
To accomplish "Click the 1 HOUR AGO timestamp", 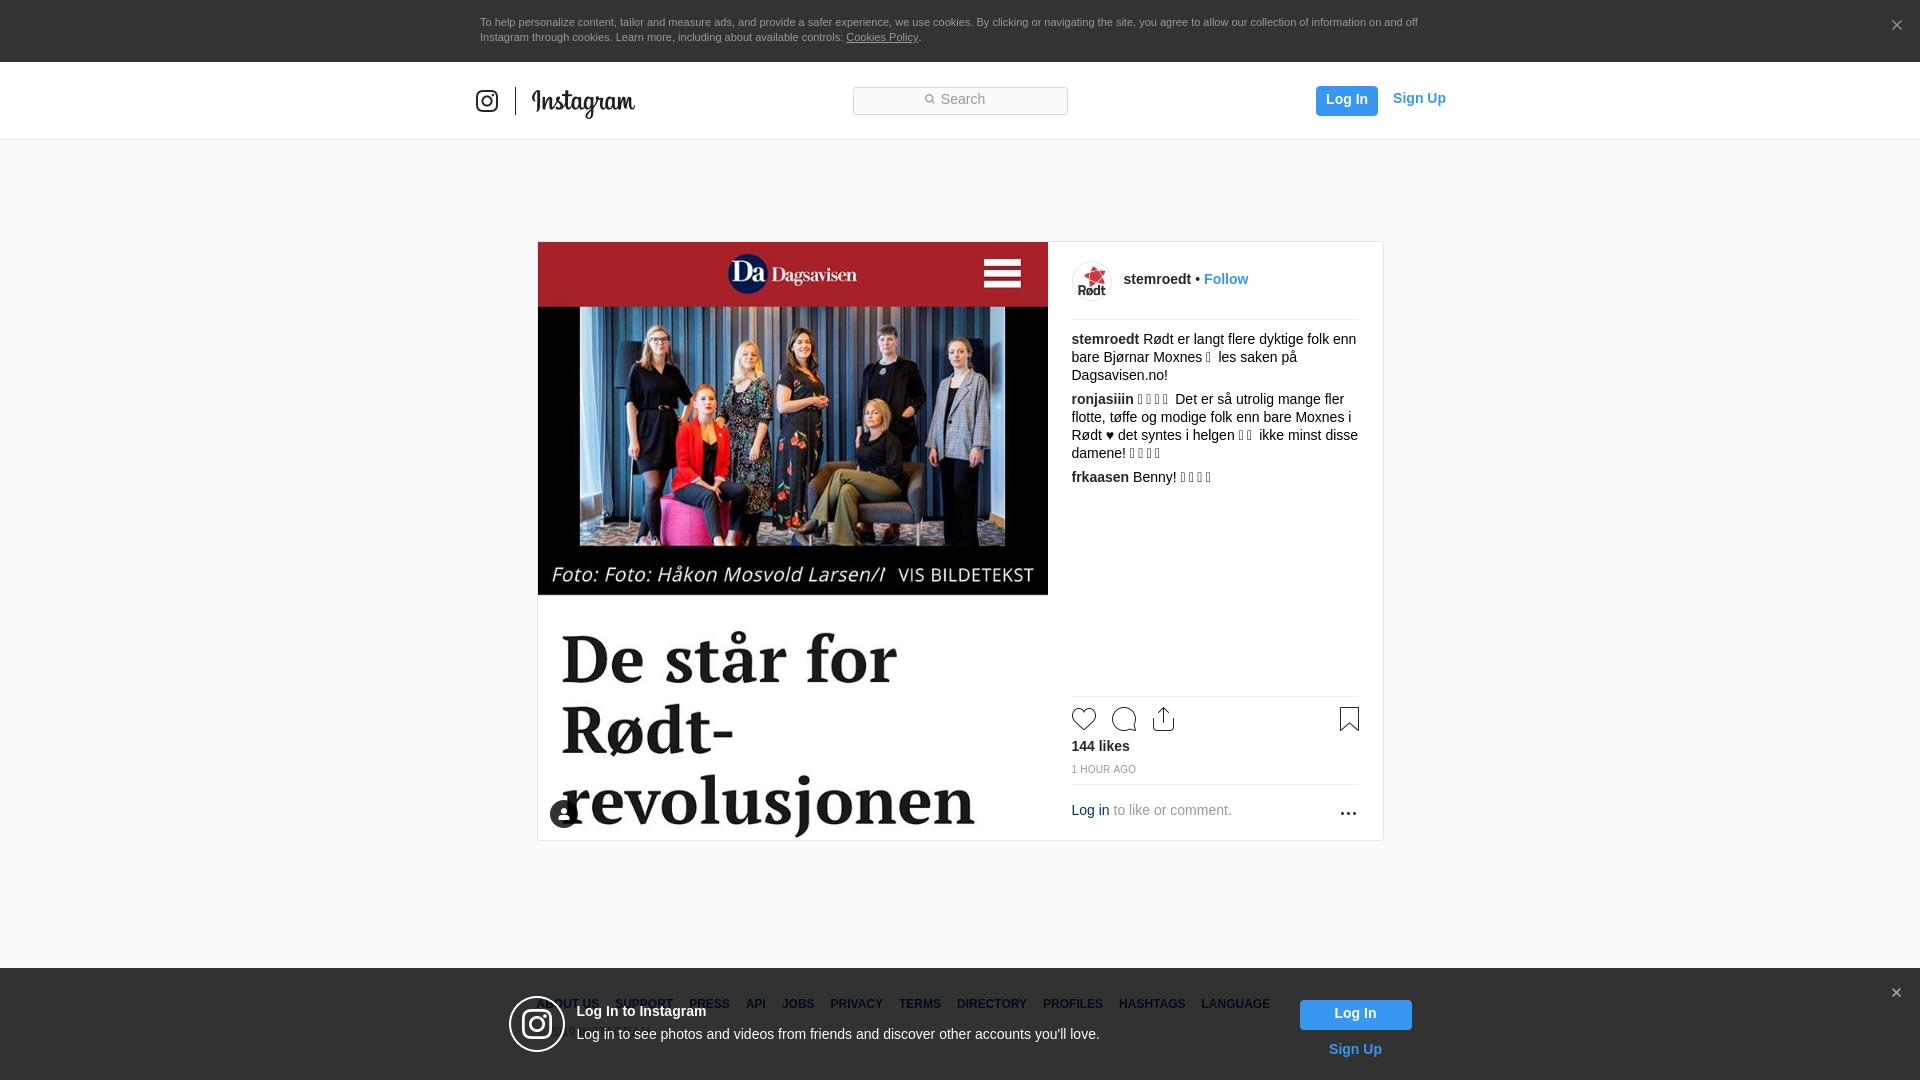I will coord(1103,769).
